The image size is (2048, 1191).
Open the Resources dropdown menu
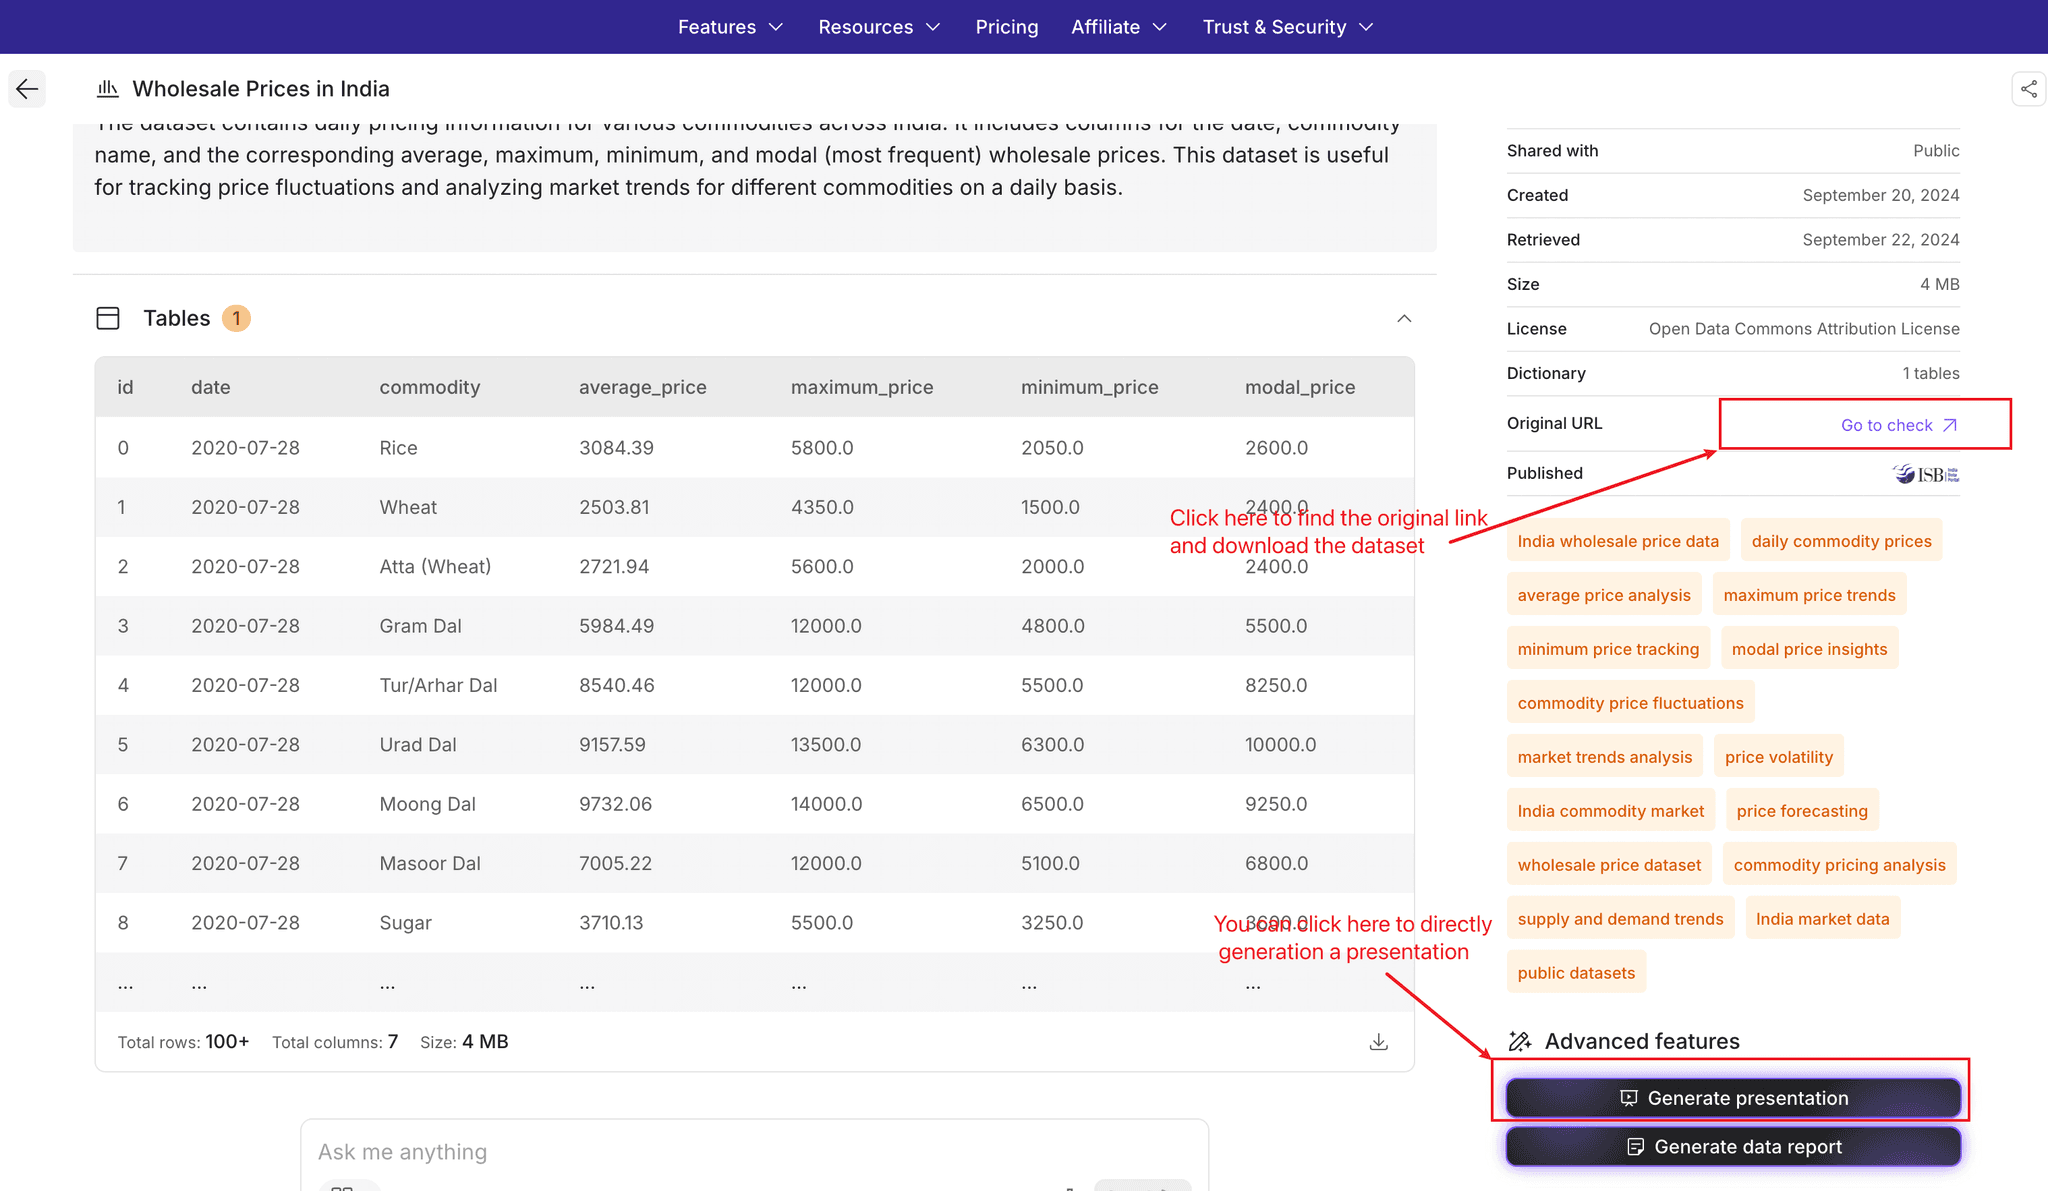[x=879, y=27]
